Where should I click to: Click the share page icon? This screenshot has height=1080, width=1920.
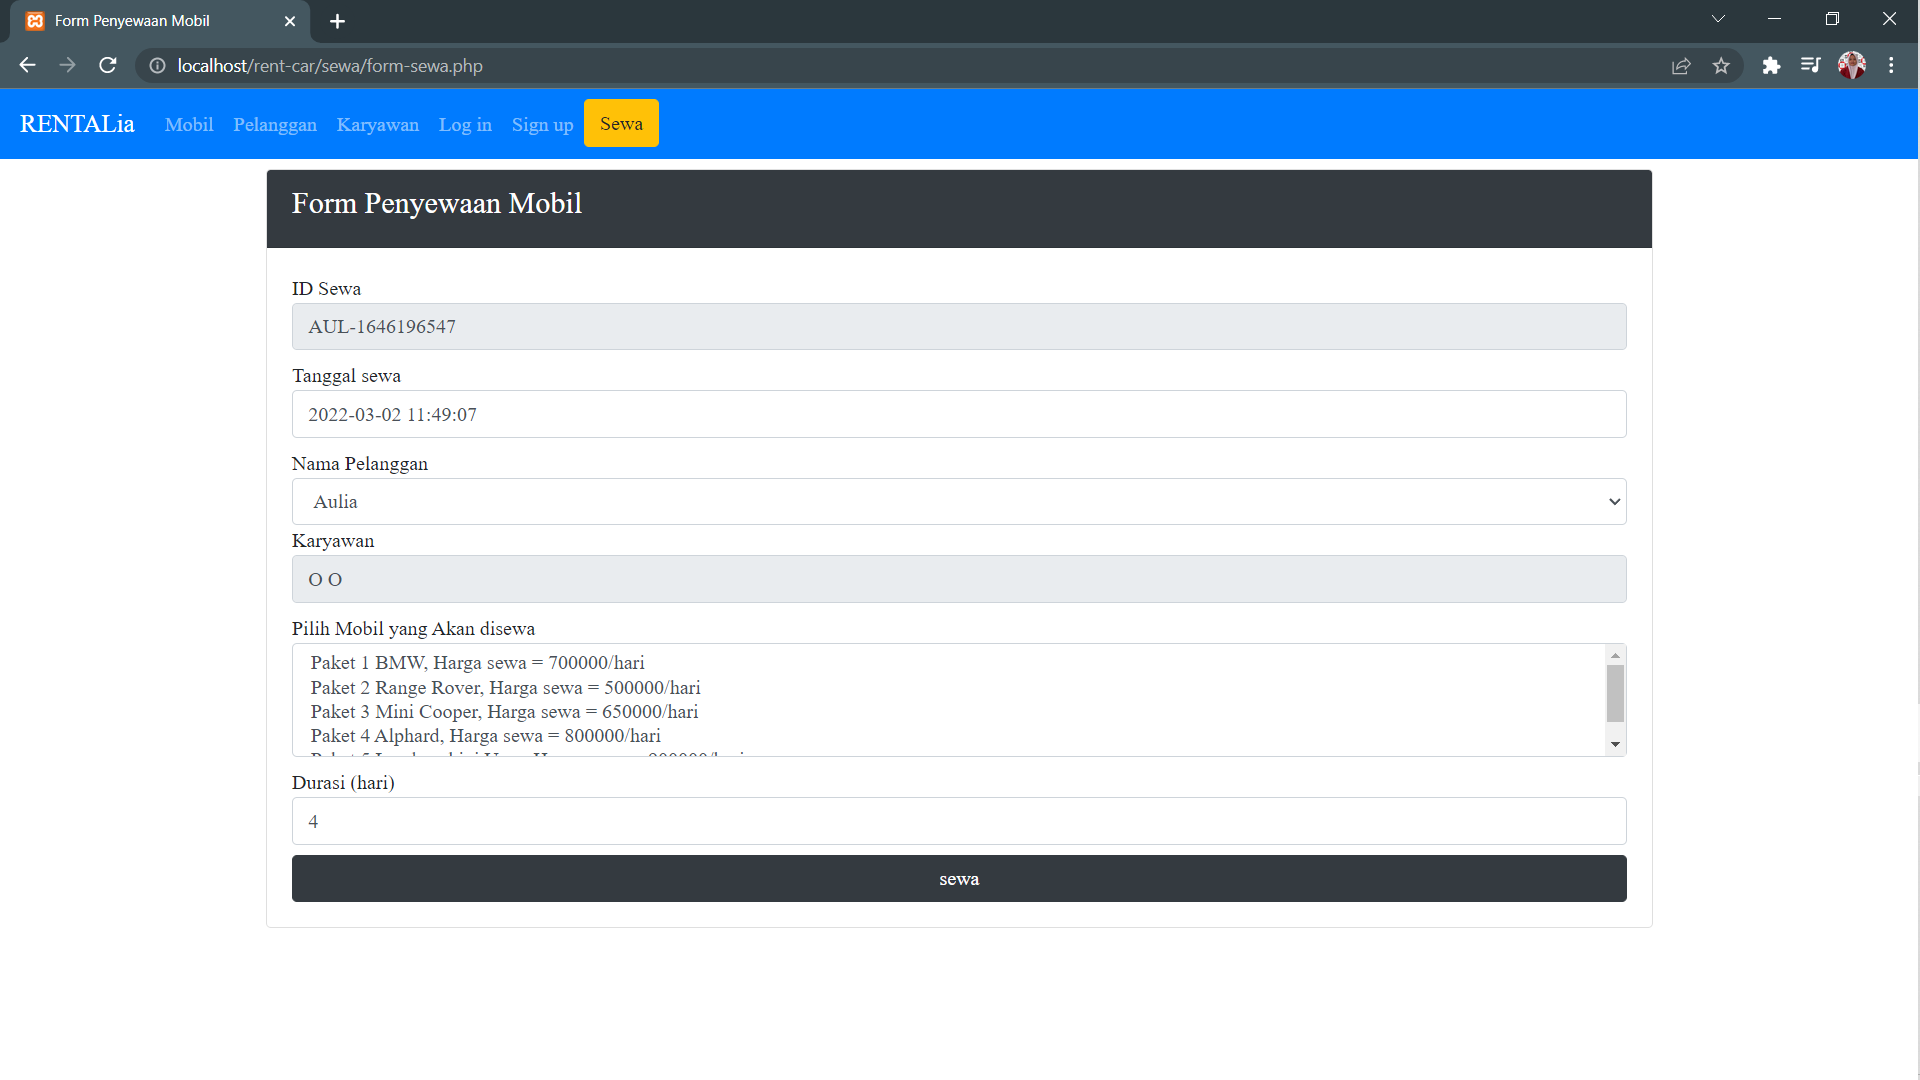point(1681,65)
